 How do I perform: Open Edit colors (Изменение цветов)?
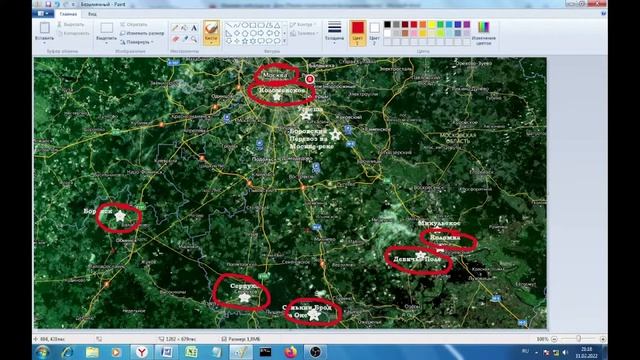pyautogui.click(x=484, y=32)
